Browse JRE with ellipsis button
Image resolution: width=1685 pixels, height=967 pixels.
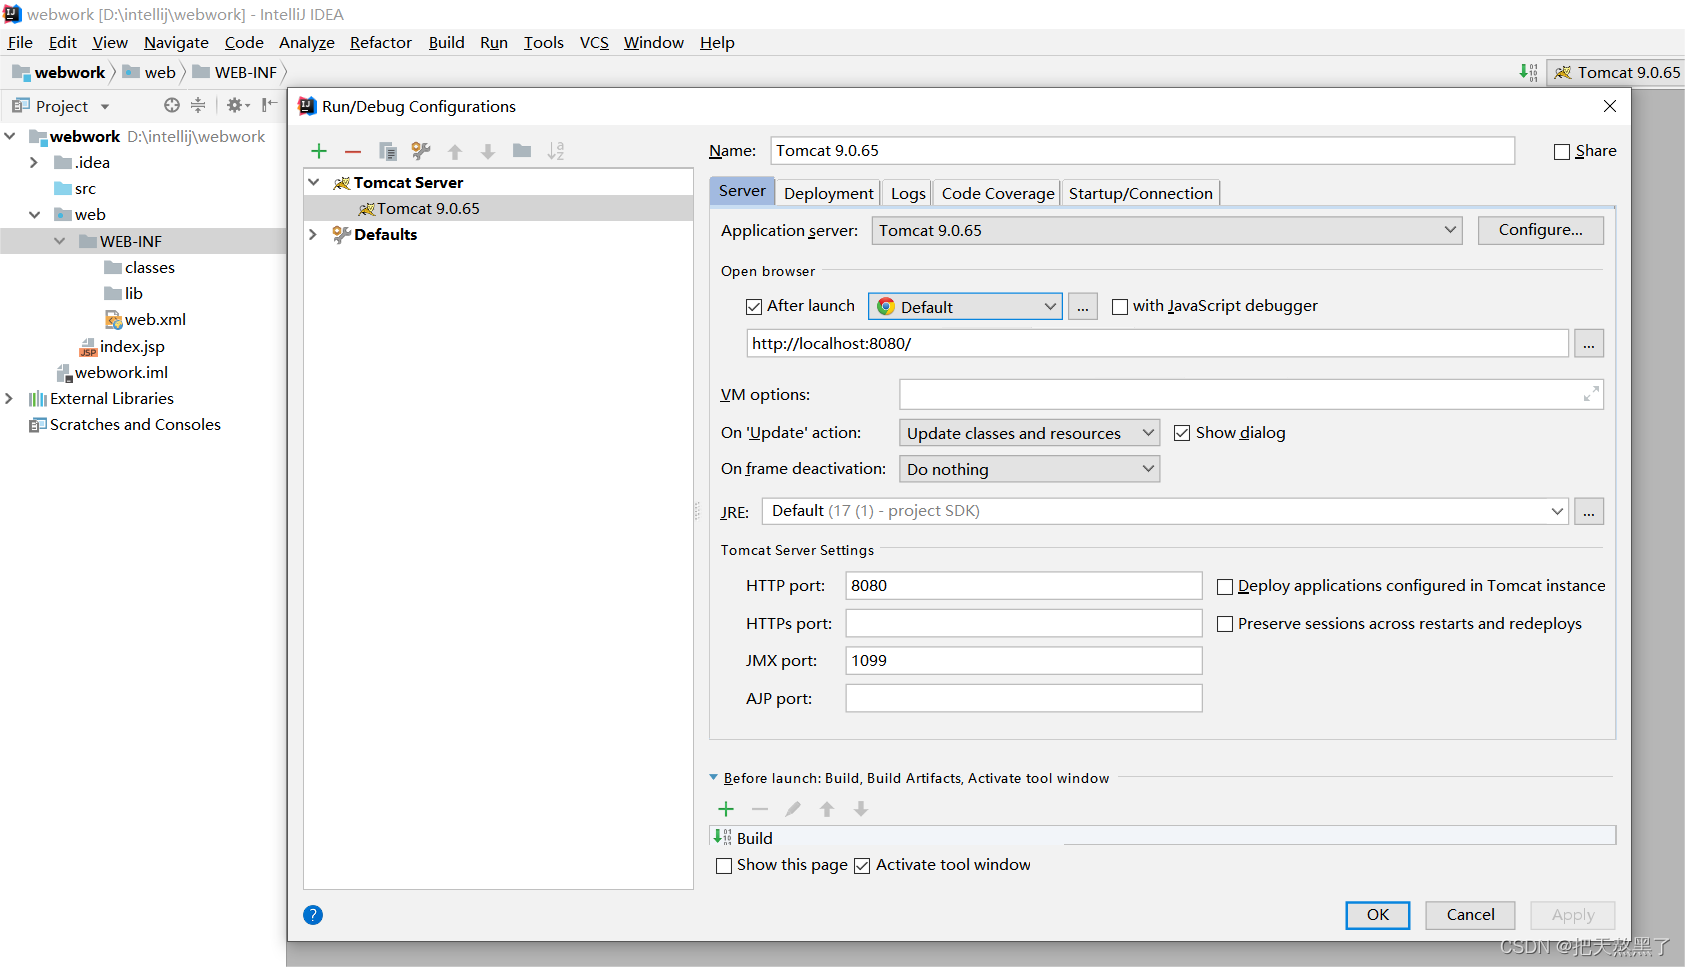point(1589,511)
